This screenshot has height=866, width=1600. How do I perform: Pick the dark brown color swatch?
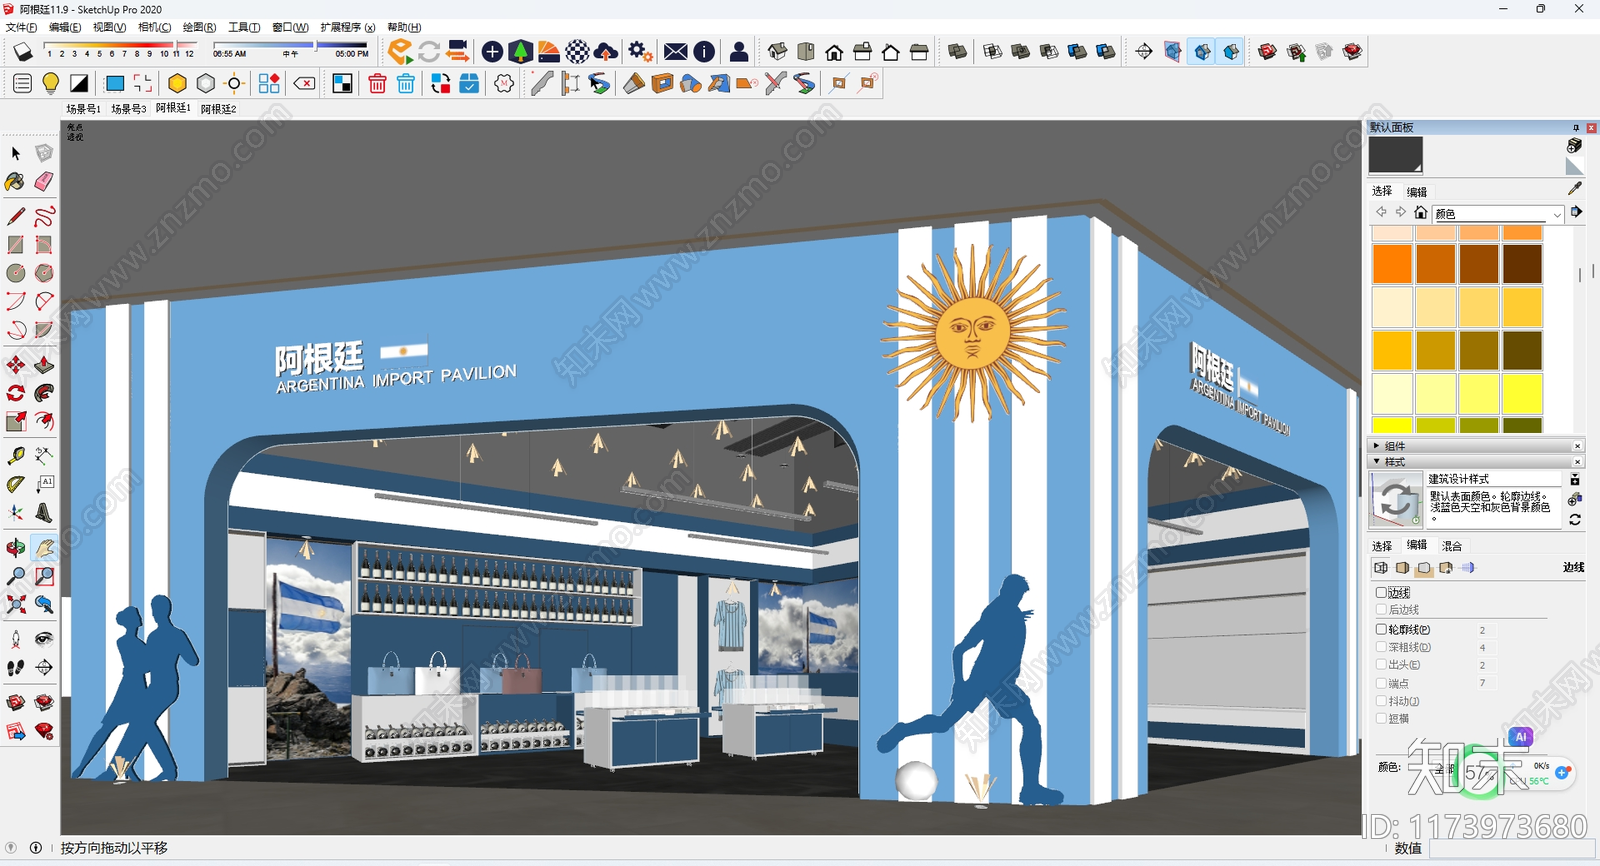pos(1523,264)
